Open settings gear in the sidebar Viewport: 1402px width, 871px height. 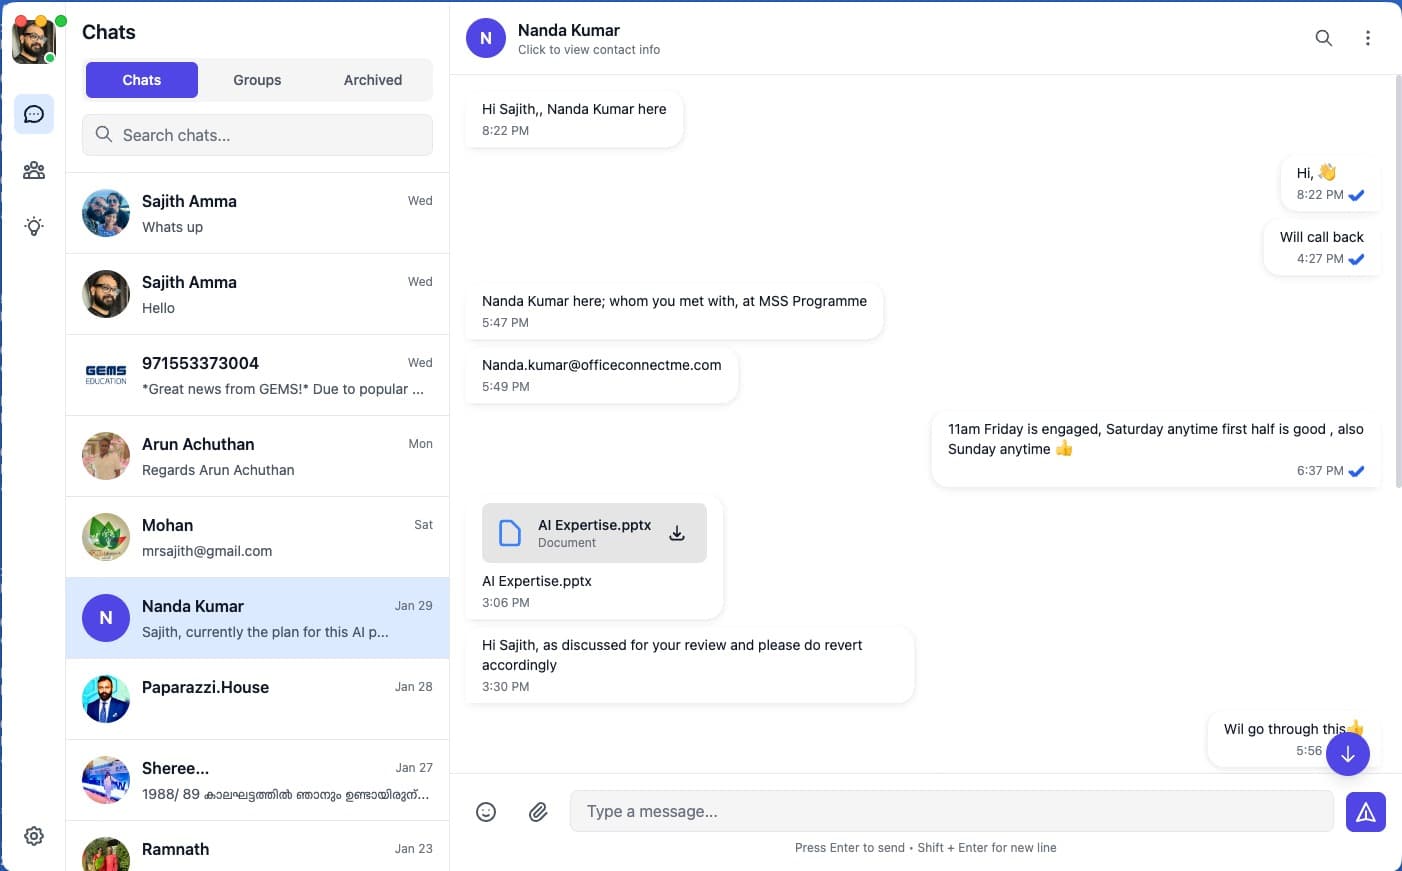pos(34,836)
